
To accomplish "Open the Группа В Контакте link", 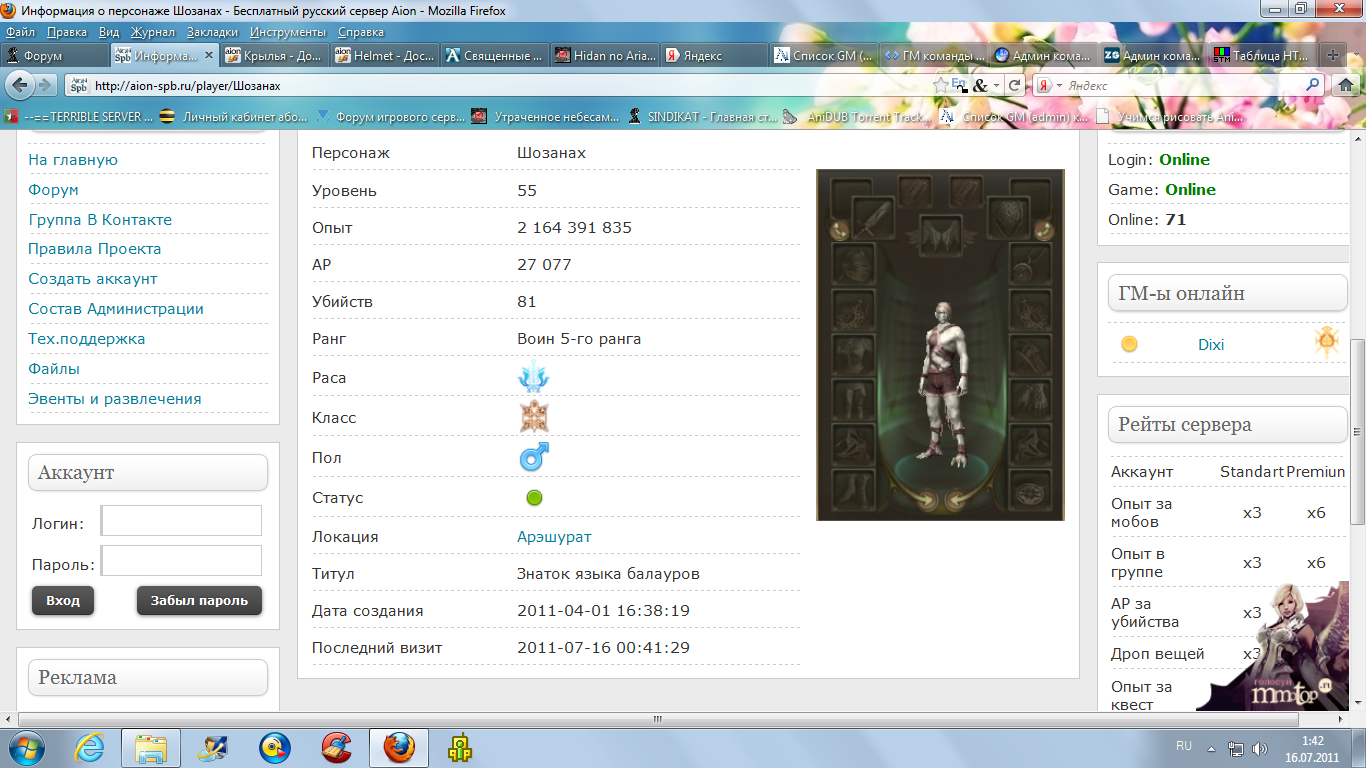I will click(100, 220).
